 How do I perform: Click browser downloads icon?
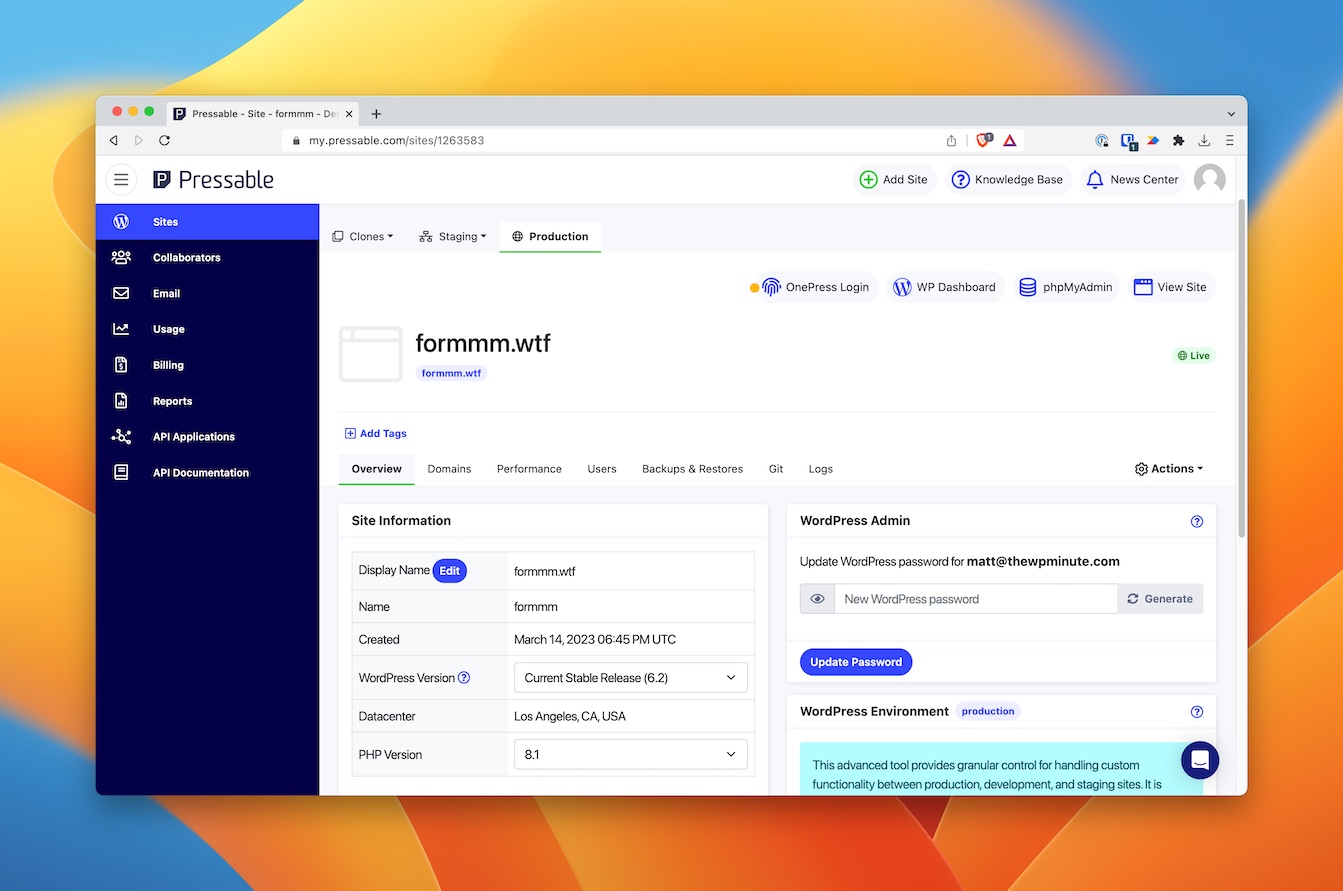pyautogui.click(x=1204, y=141)
